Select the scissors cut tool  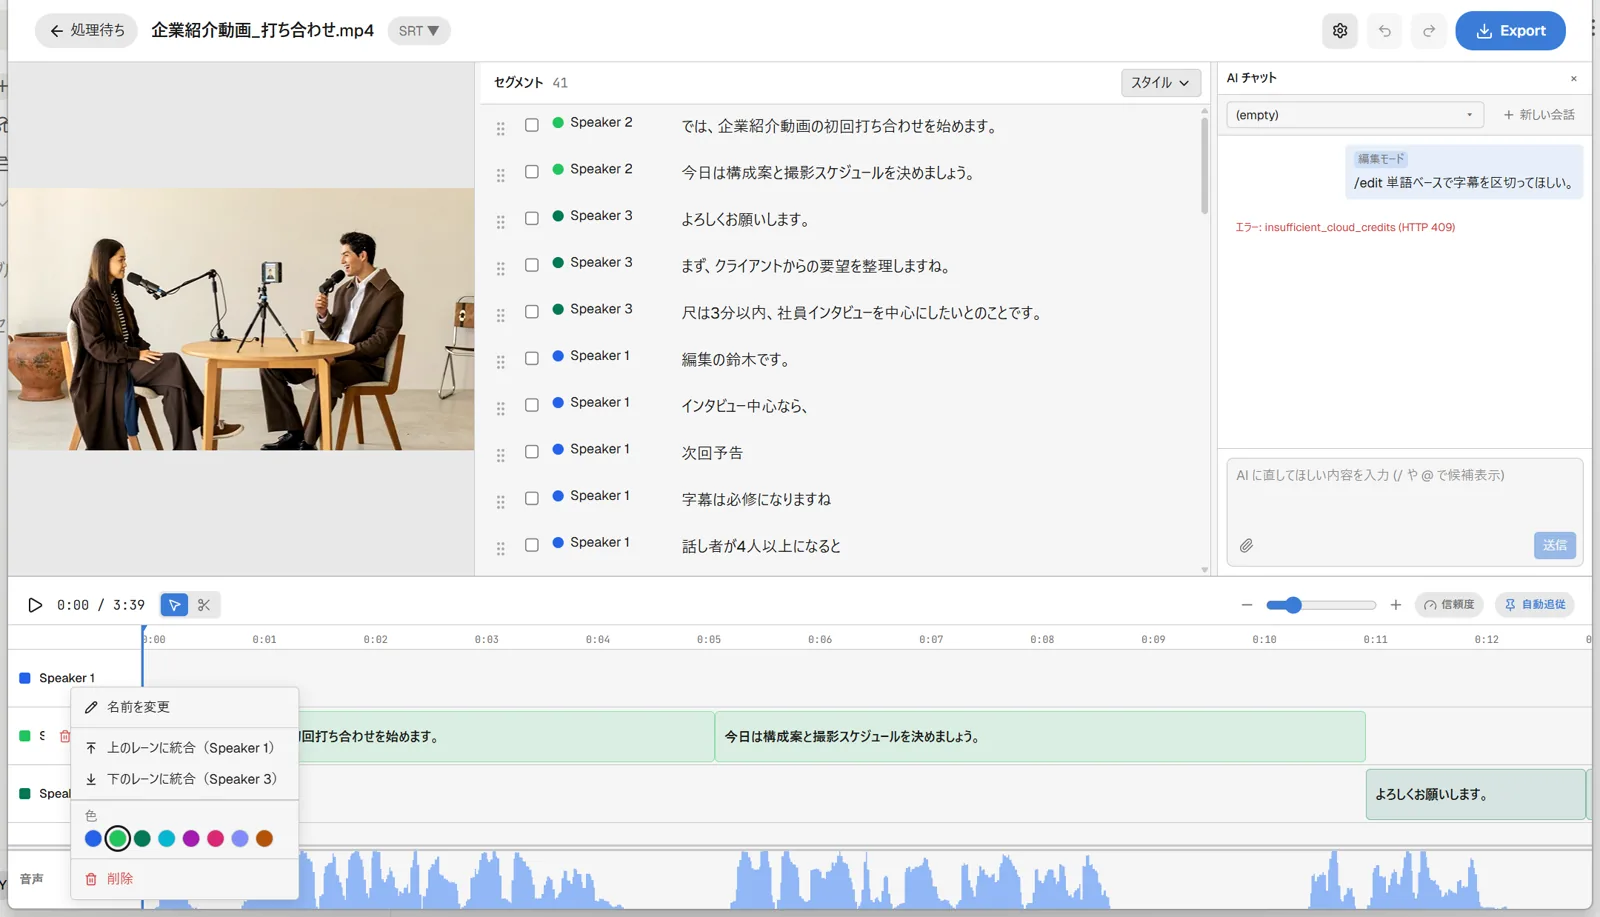(x=204, y=605)
